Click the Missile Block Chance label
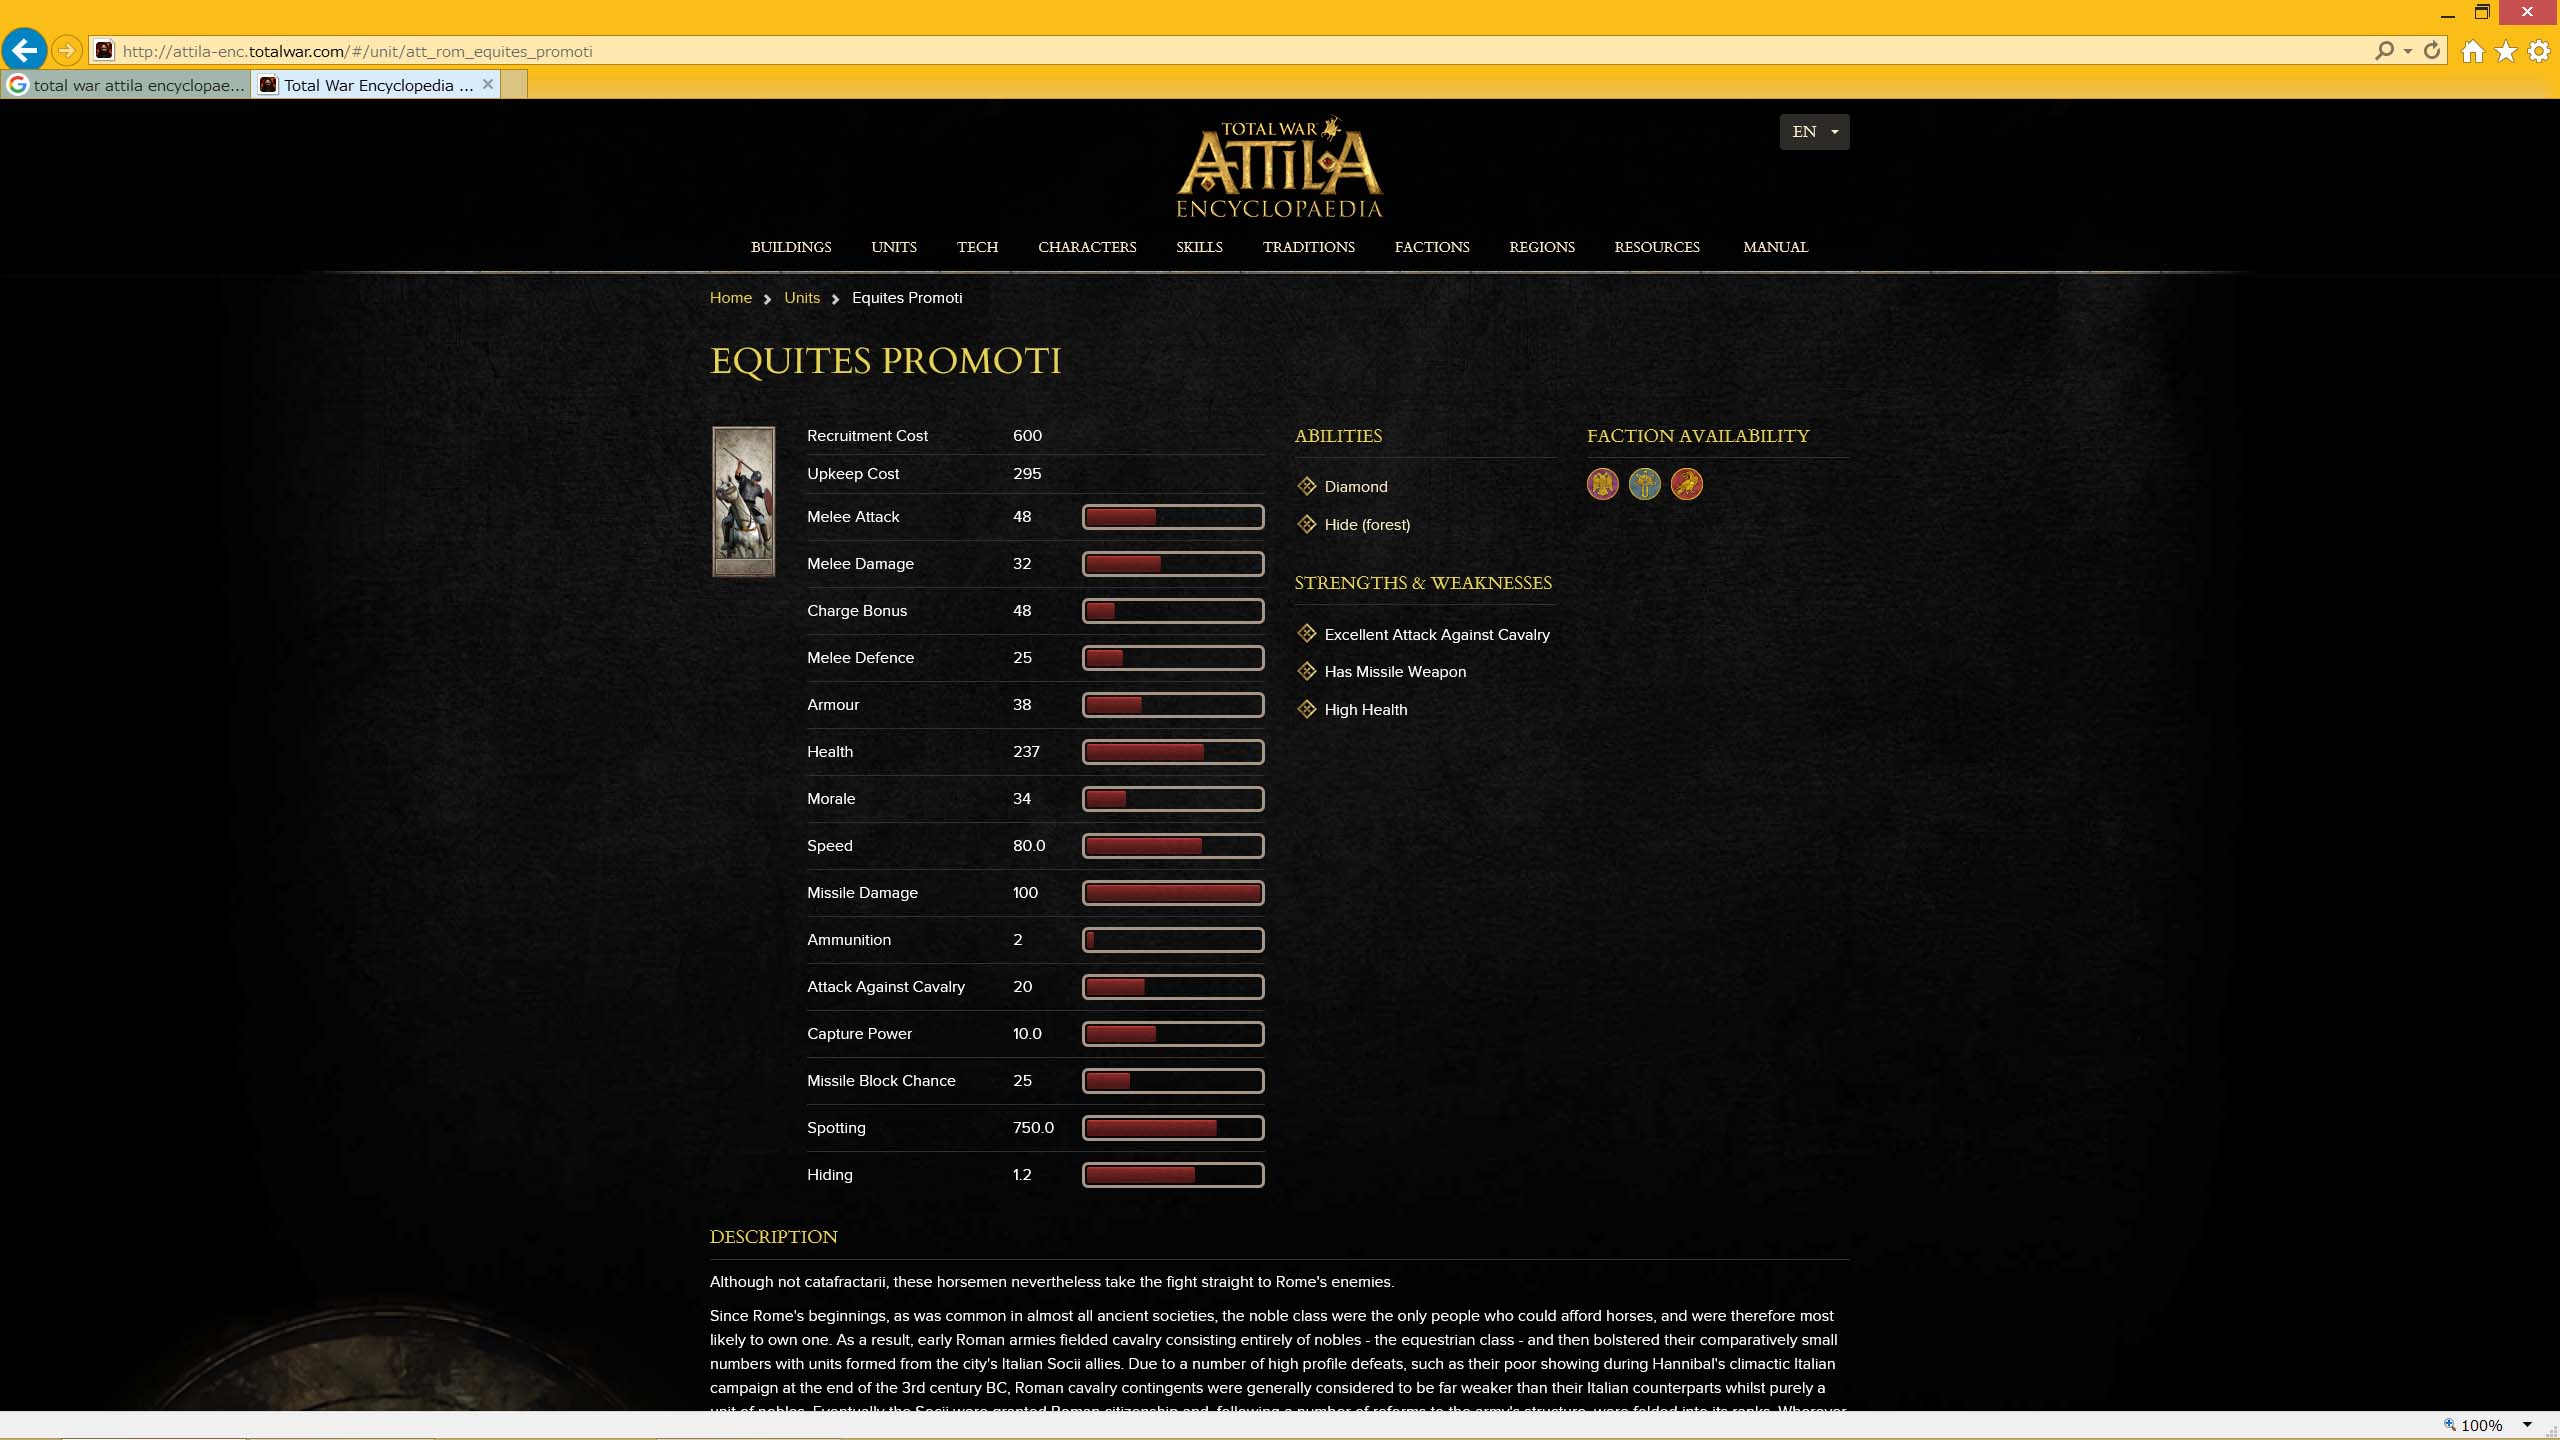Viewport: 2560px width, 1440px height. point(881,1081)
